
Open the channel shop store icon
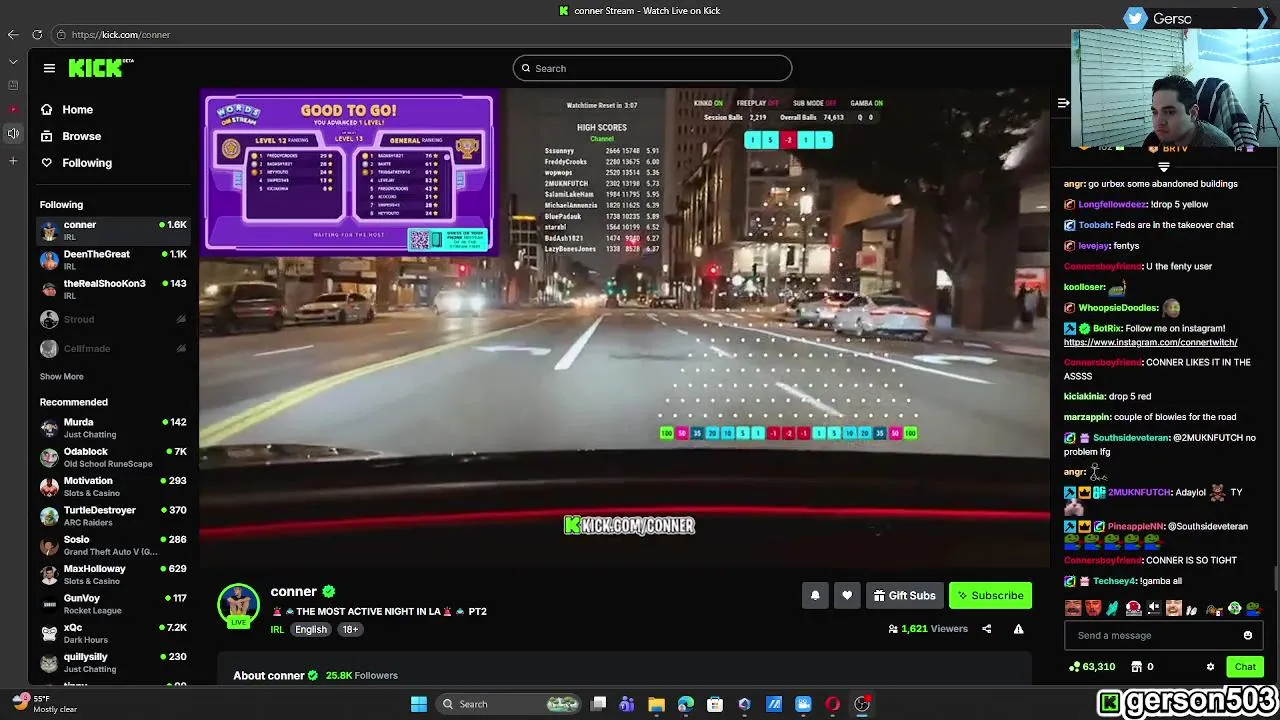1136,667
